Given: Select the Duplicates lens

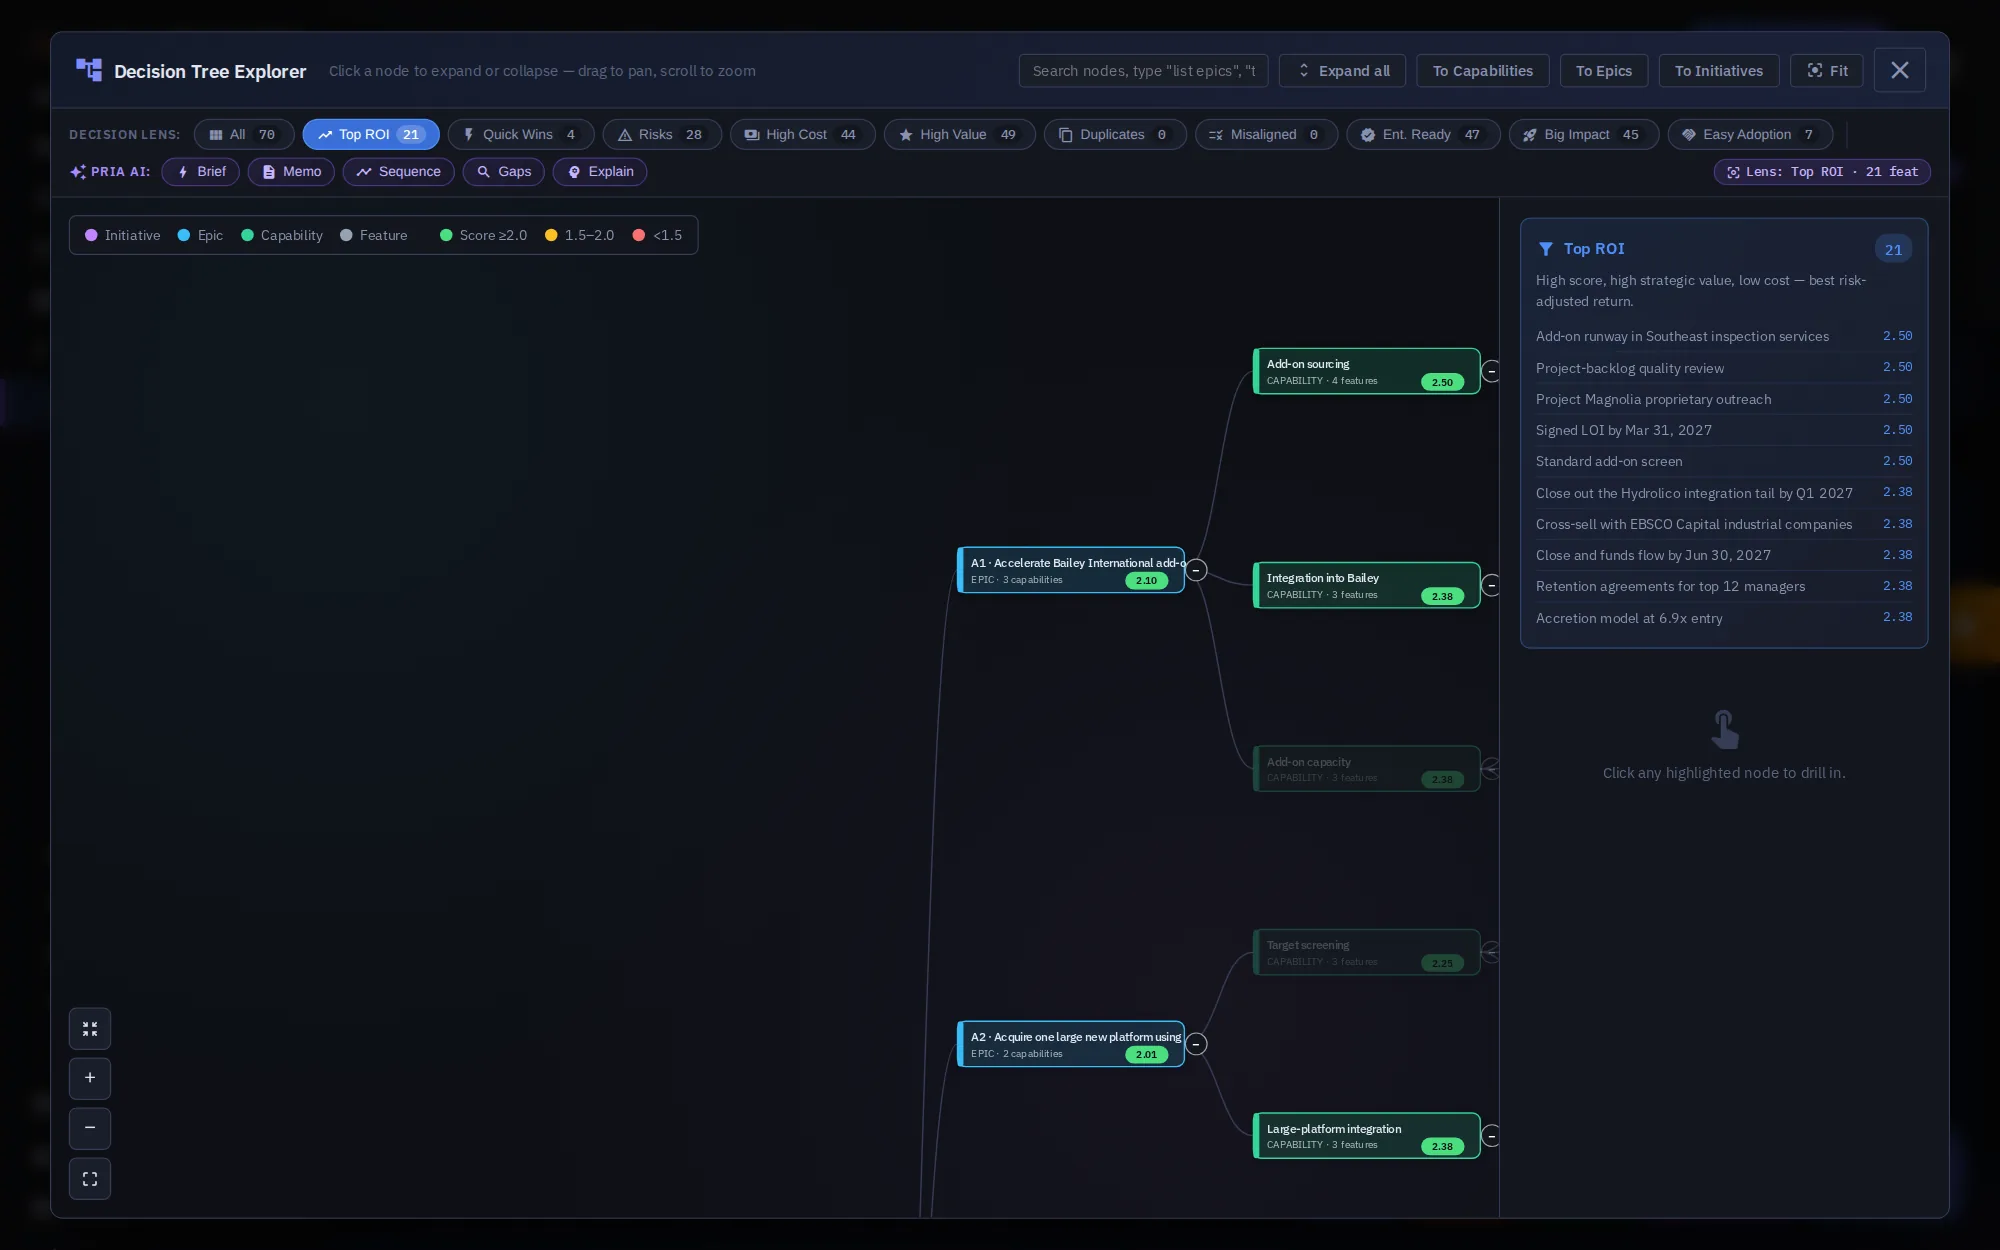Looking at the screenshot, I should click(x=1115, y=135).
